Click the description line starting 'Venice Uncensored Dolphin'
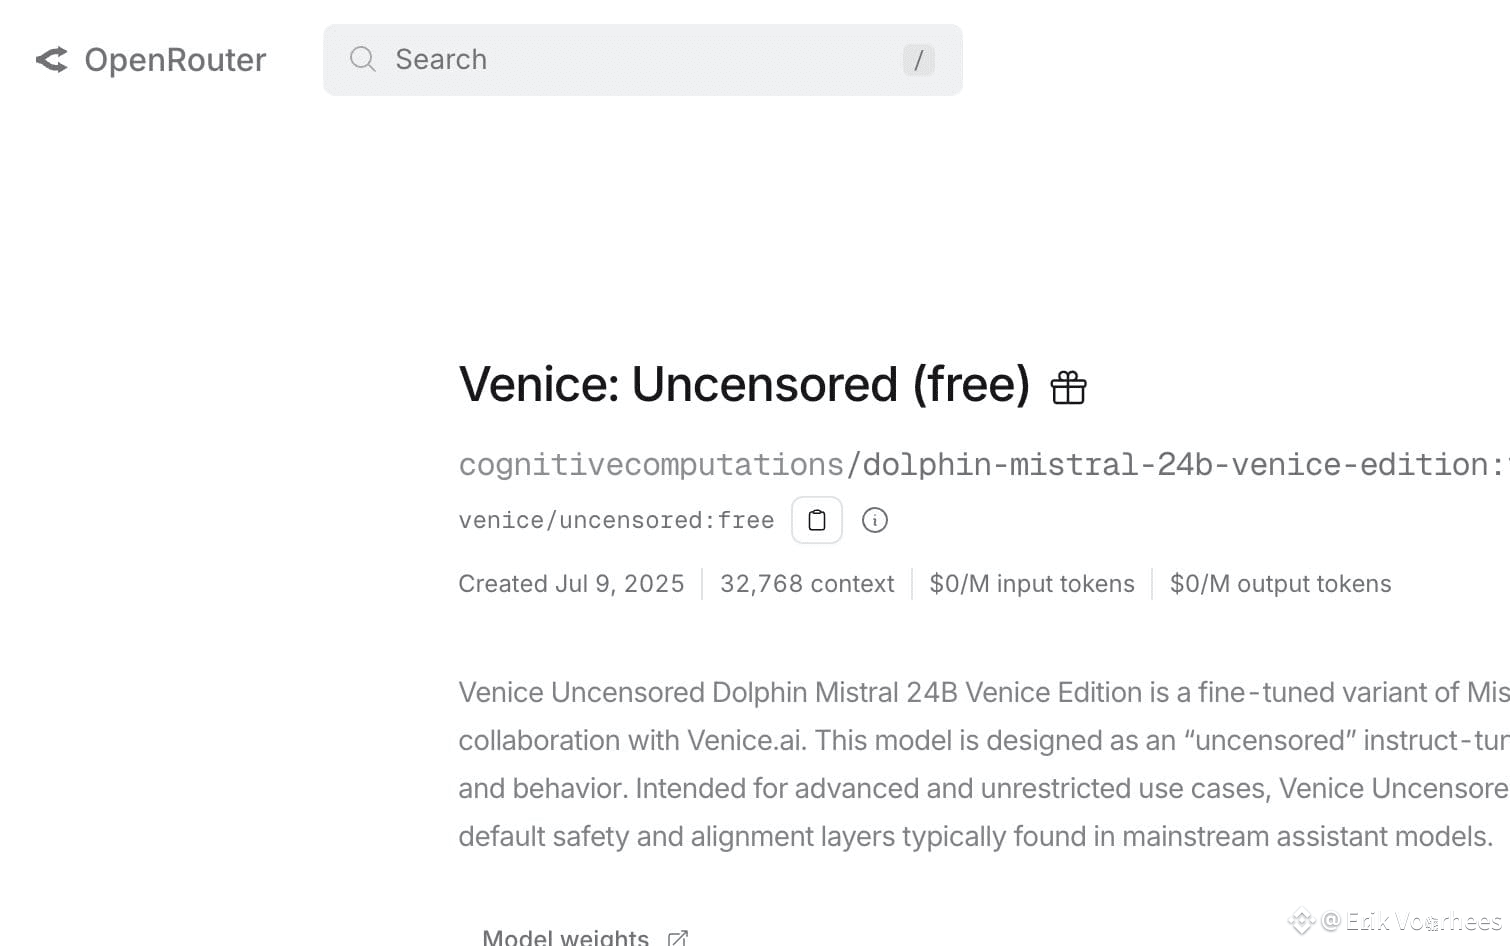 coord(984,692)
